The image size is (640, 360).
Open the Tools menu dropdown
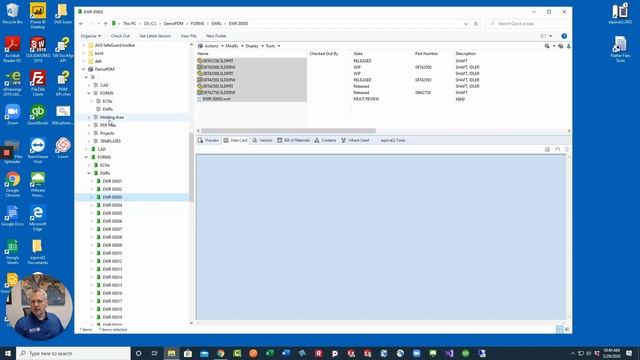[x=273, y=46]
